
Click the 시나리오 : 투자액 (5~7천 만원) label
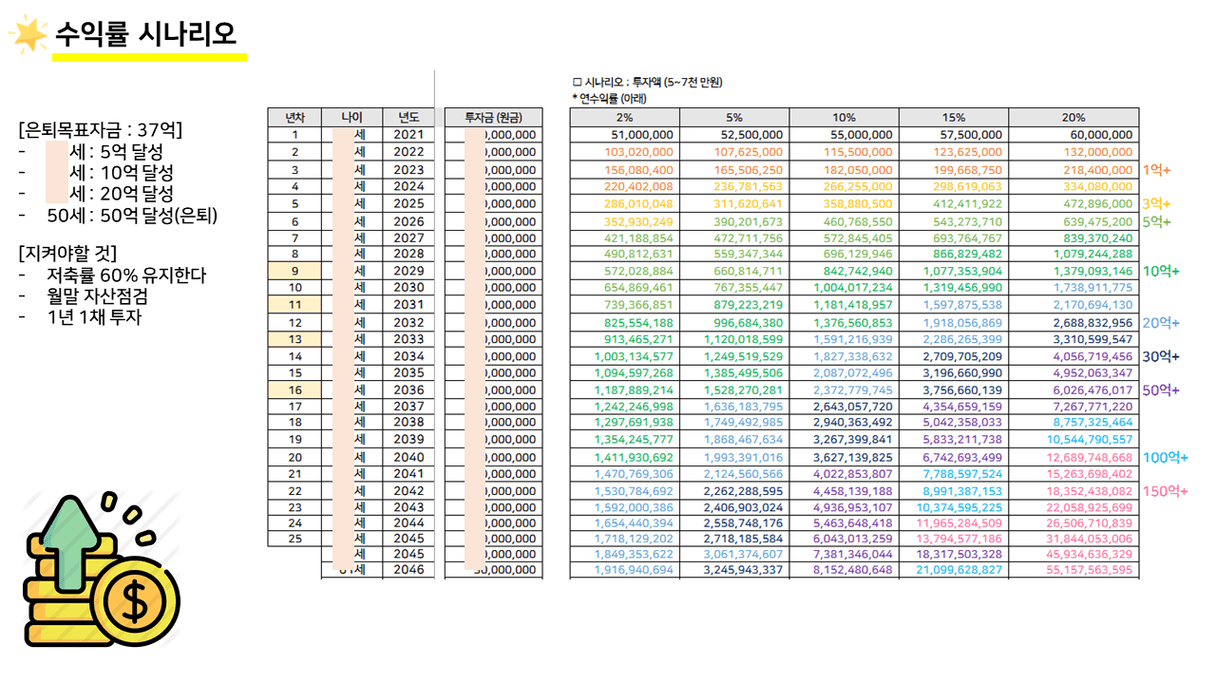point(647,82)
